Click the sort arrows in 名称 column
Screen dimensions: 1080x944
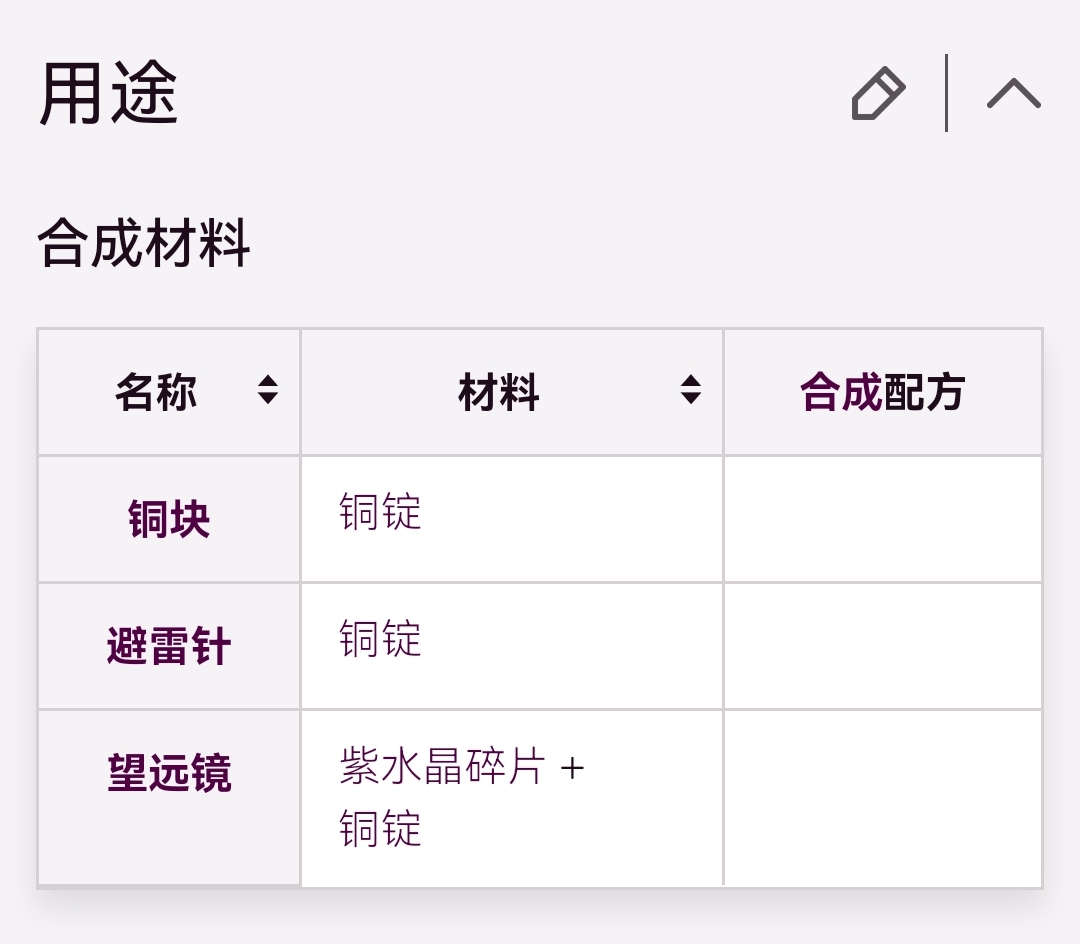coord(267,390)
